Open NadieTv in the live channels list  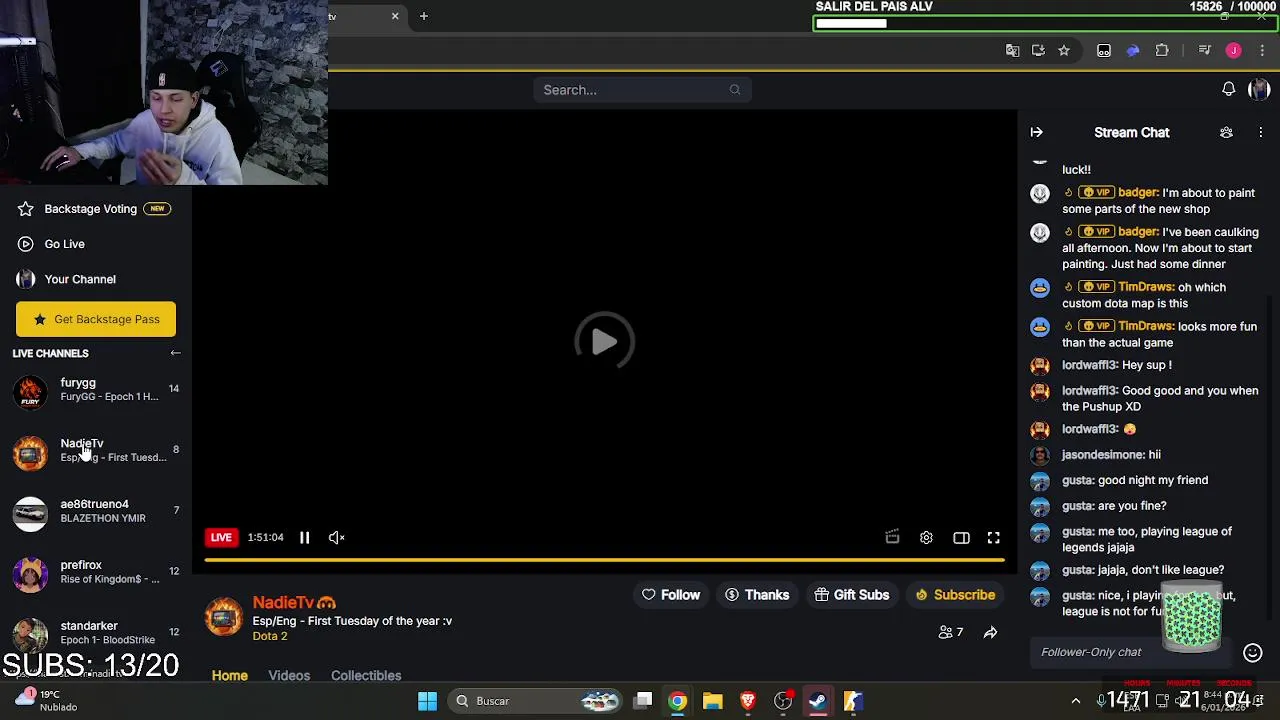(96, 451)
